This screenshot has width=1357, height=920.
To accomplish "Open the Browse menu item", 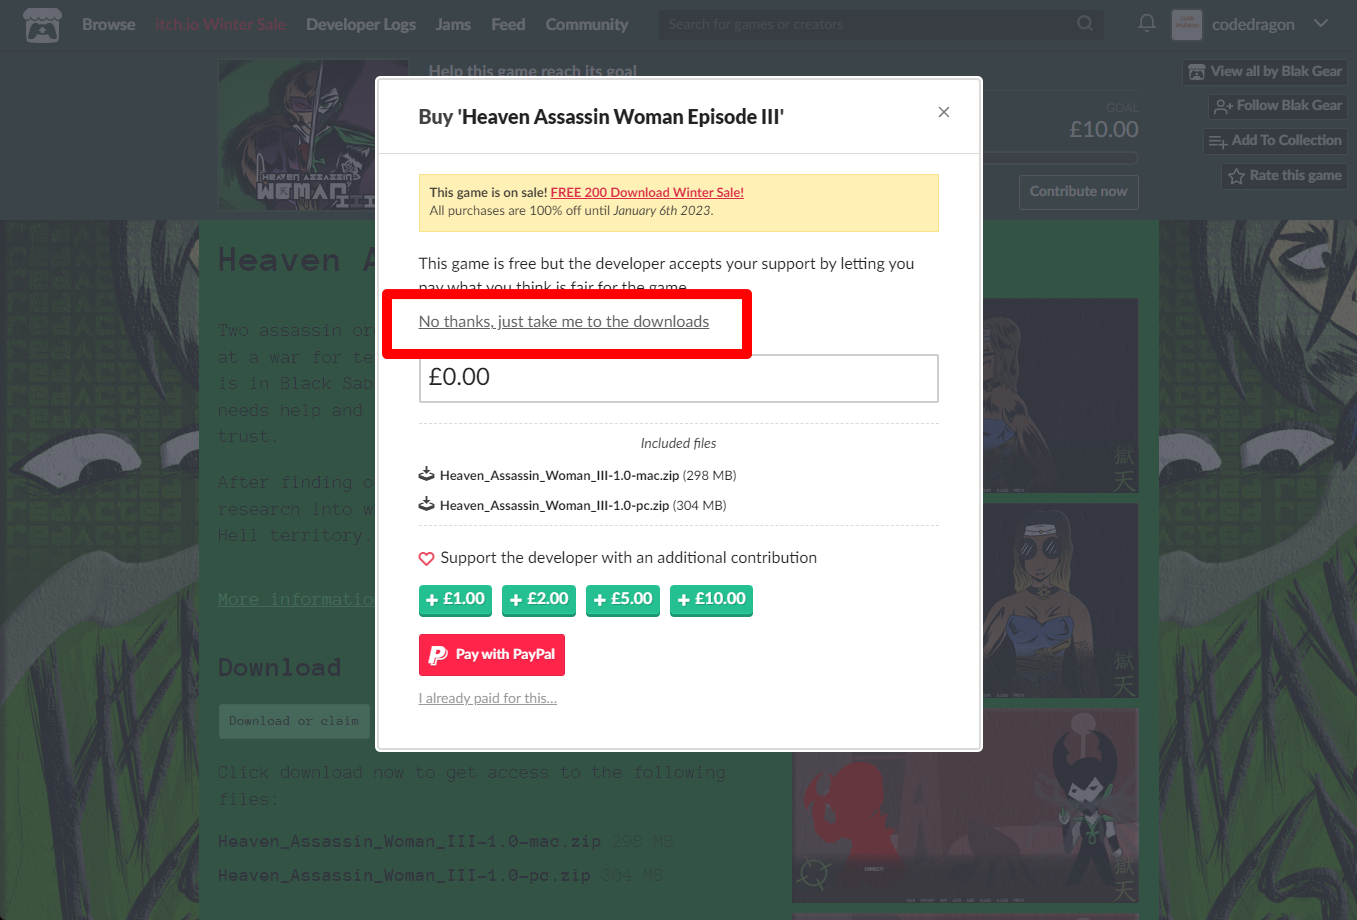I will coord(108,25).
